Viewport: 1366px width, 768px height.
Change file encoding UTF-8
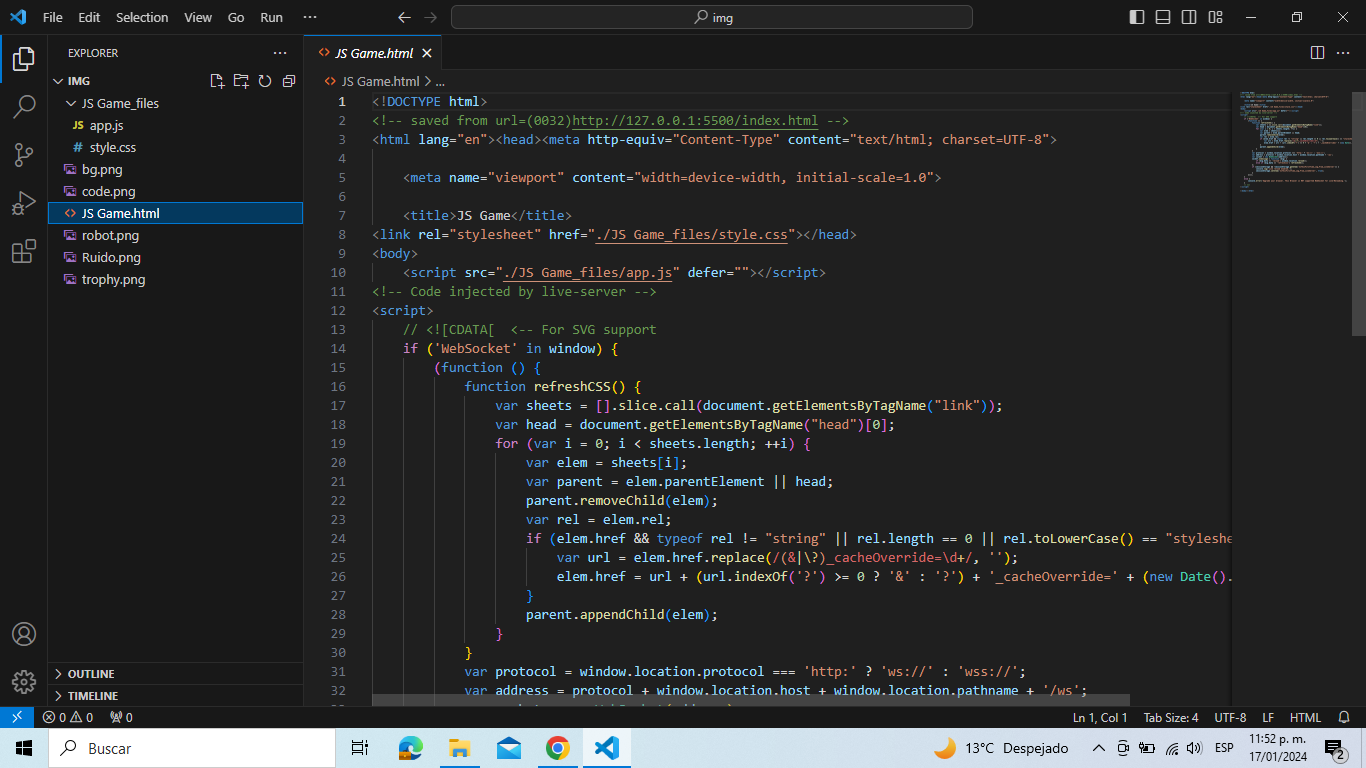click(x=1230, y=717)
